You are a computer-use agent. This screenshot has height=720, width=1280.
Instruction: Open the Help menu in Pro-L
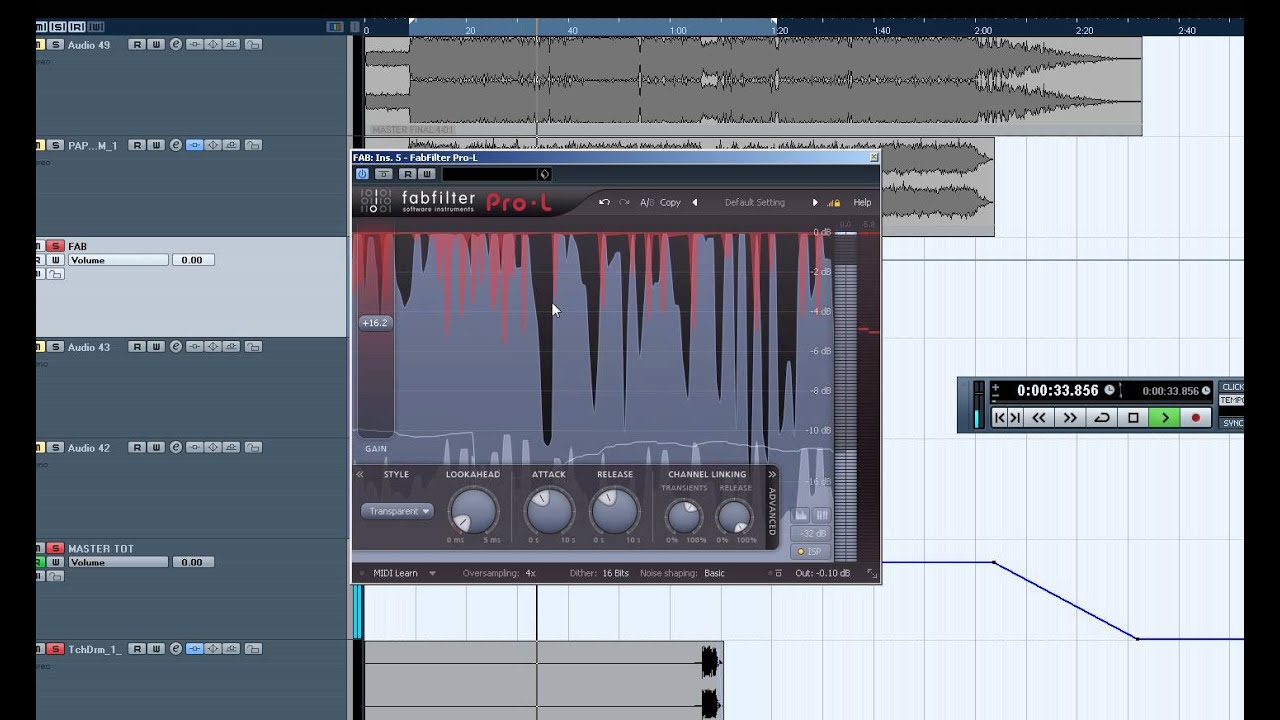pos(862,202)
